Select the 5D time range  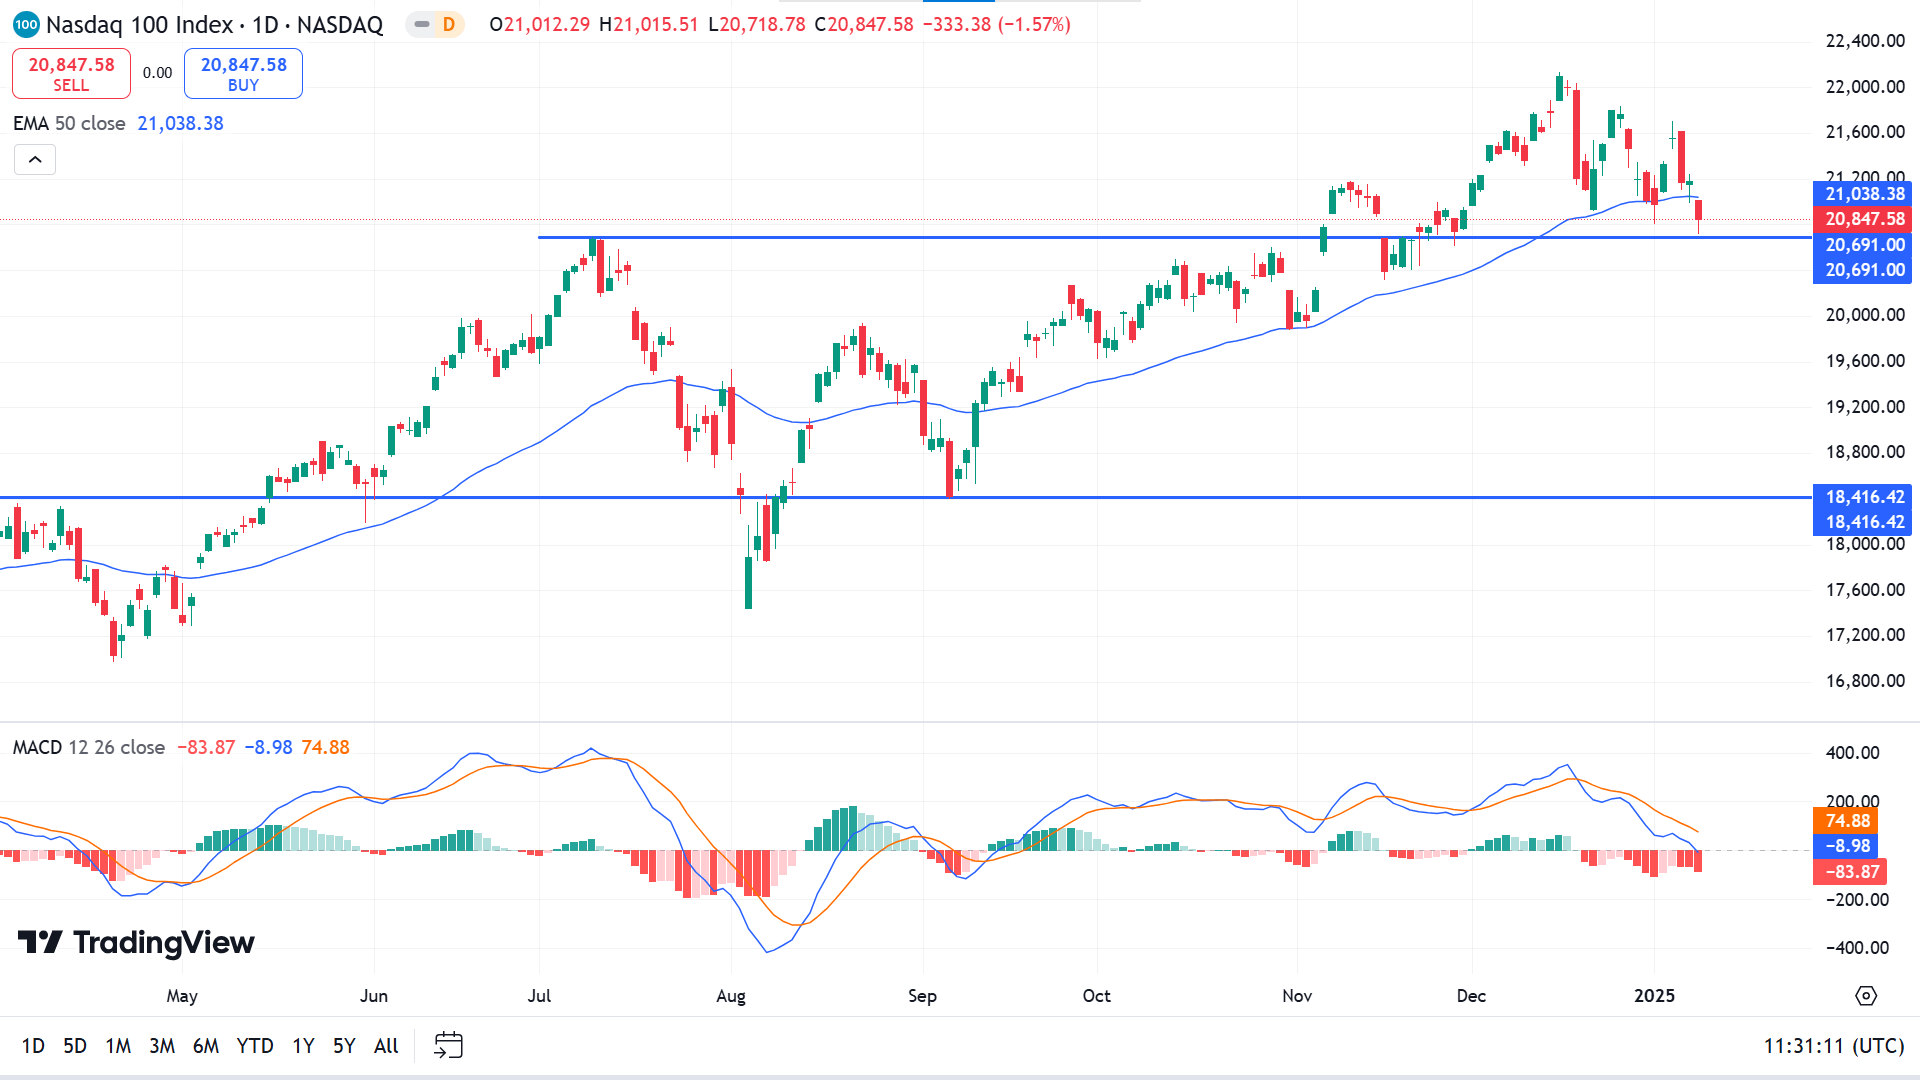(x=75, y=1046)
